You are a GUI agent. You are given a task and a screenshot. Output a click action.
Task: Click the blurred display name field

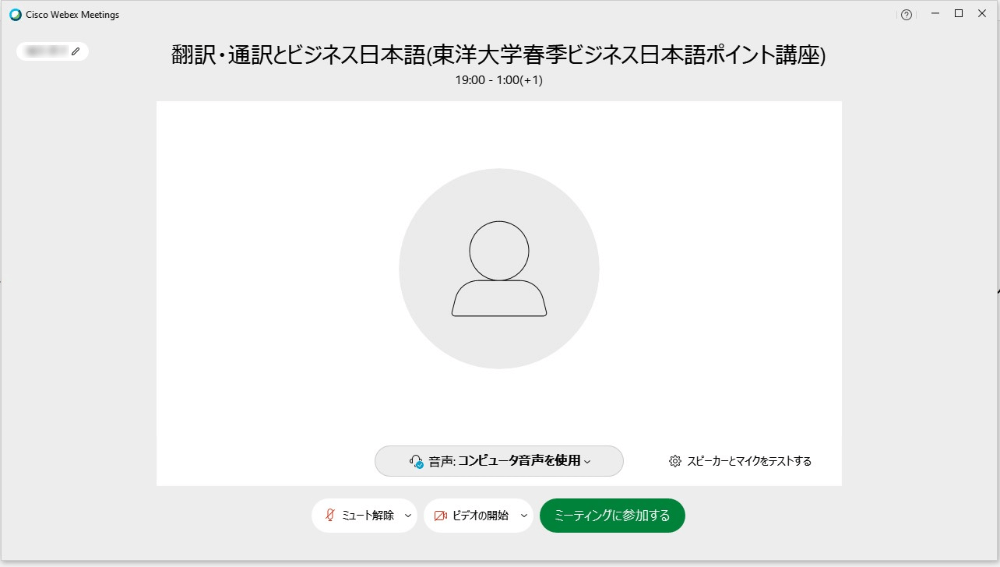click(x=46, y=51)
